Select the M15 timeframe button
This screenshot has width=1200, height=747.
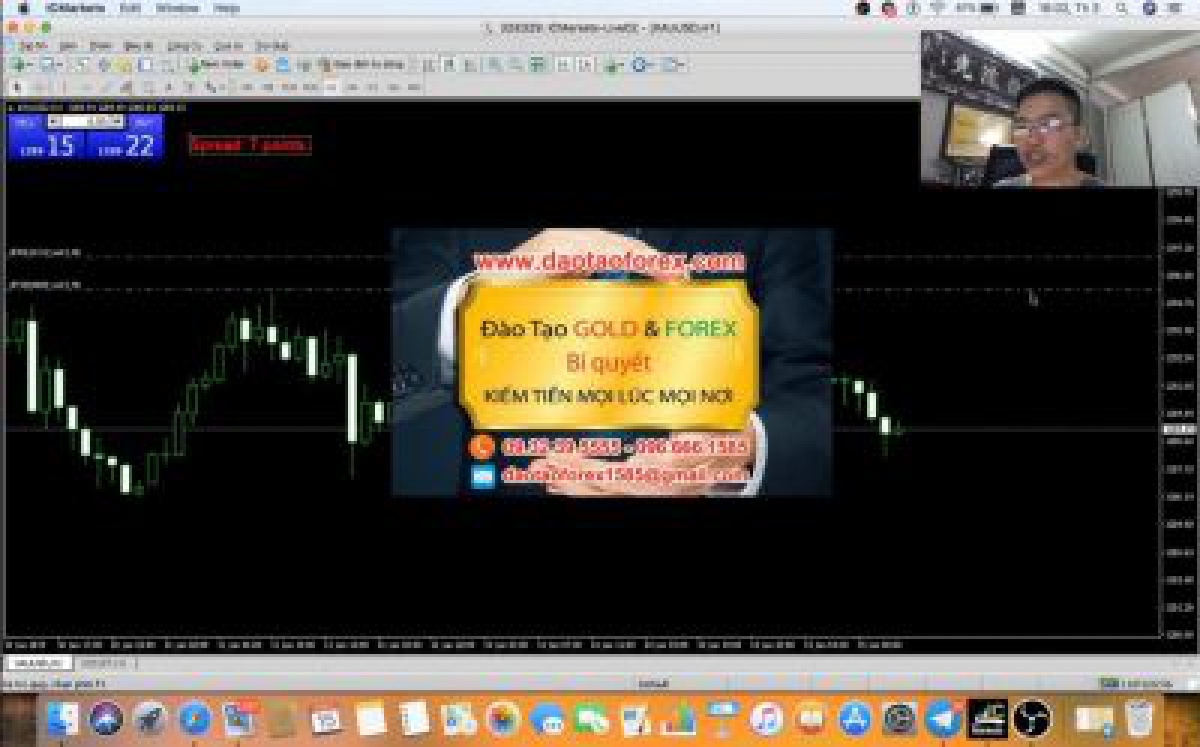click(x=289, y=87)
